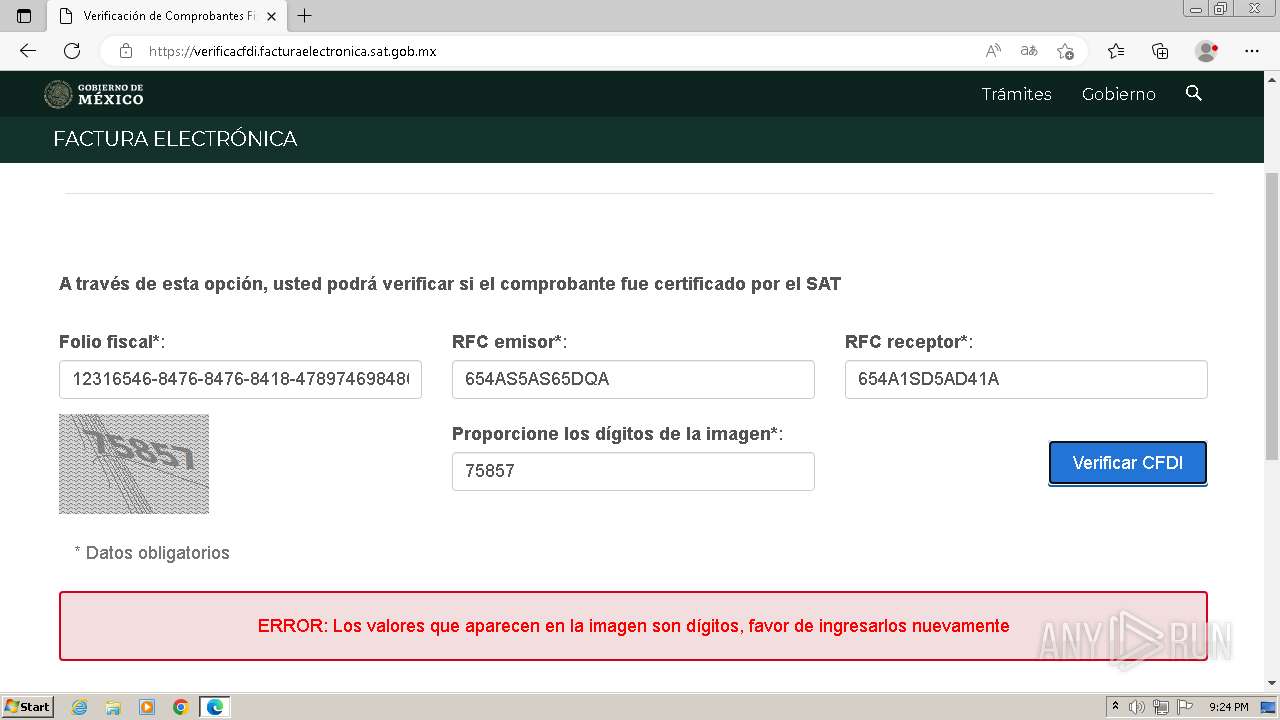
Task: Click the captcha digits input field
Action: [x=633, y=471]
